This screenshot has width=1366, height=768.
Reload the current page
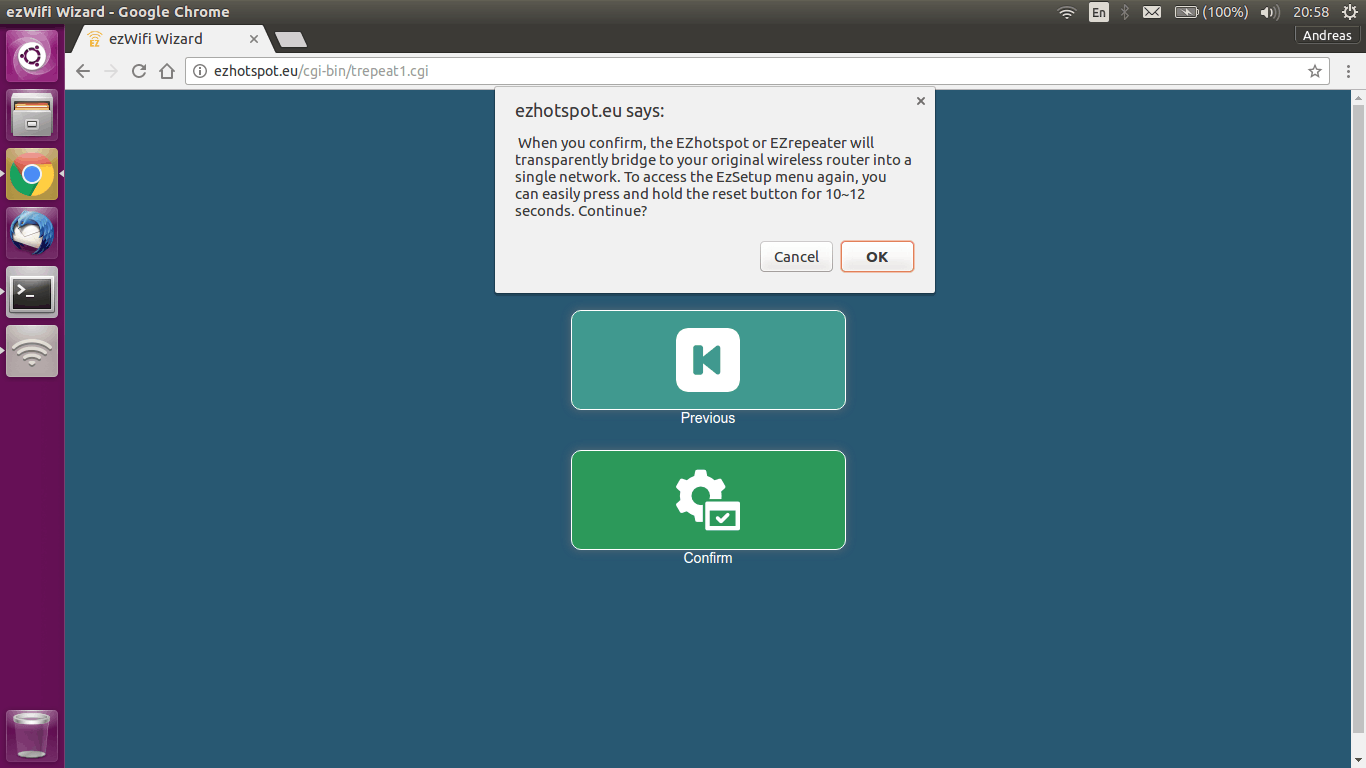point(139,71)
